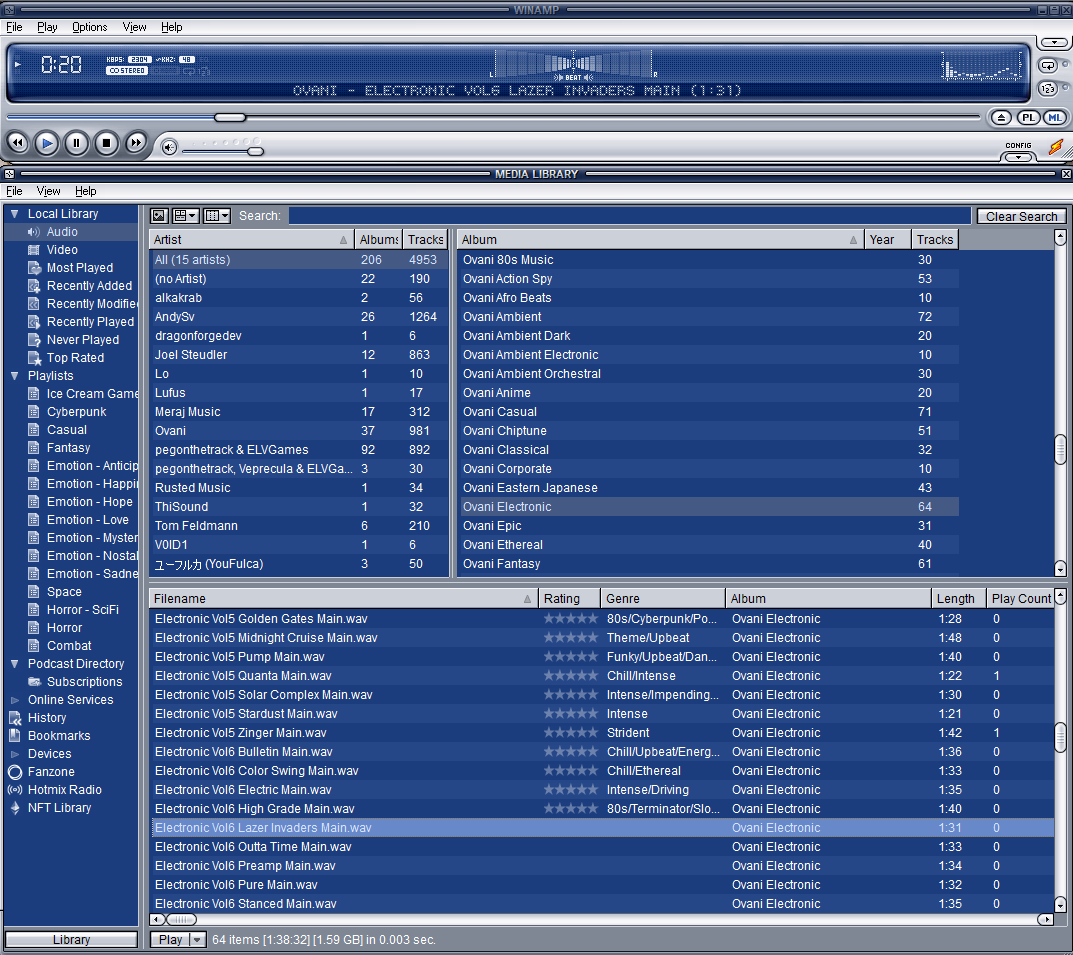Click into the Search field
The image size is (1073, 955).
click(630, 216)
